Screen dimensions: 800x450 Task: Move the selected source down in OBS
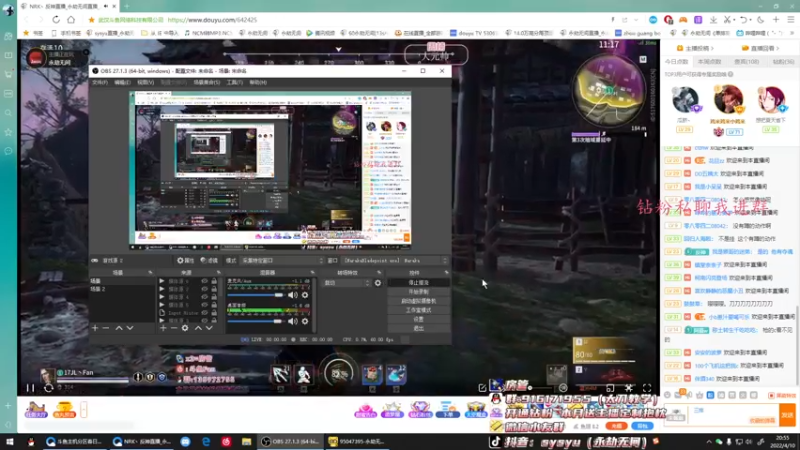click(x=209, y=328)
